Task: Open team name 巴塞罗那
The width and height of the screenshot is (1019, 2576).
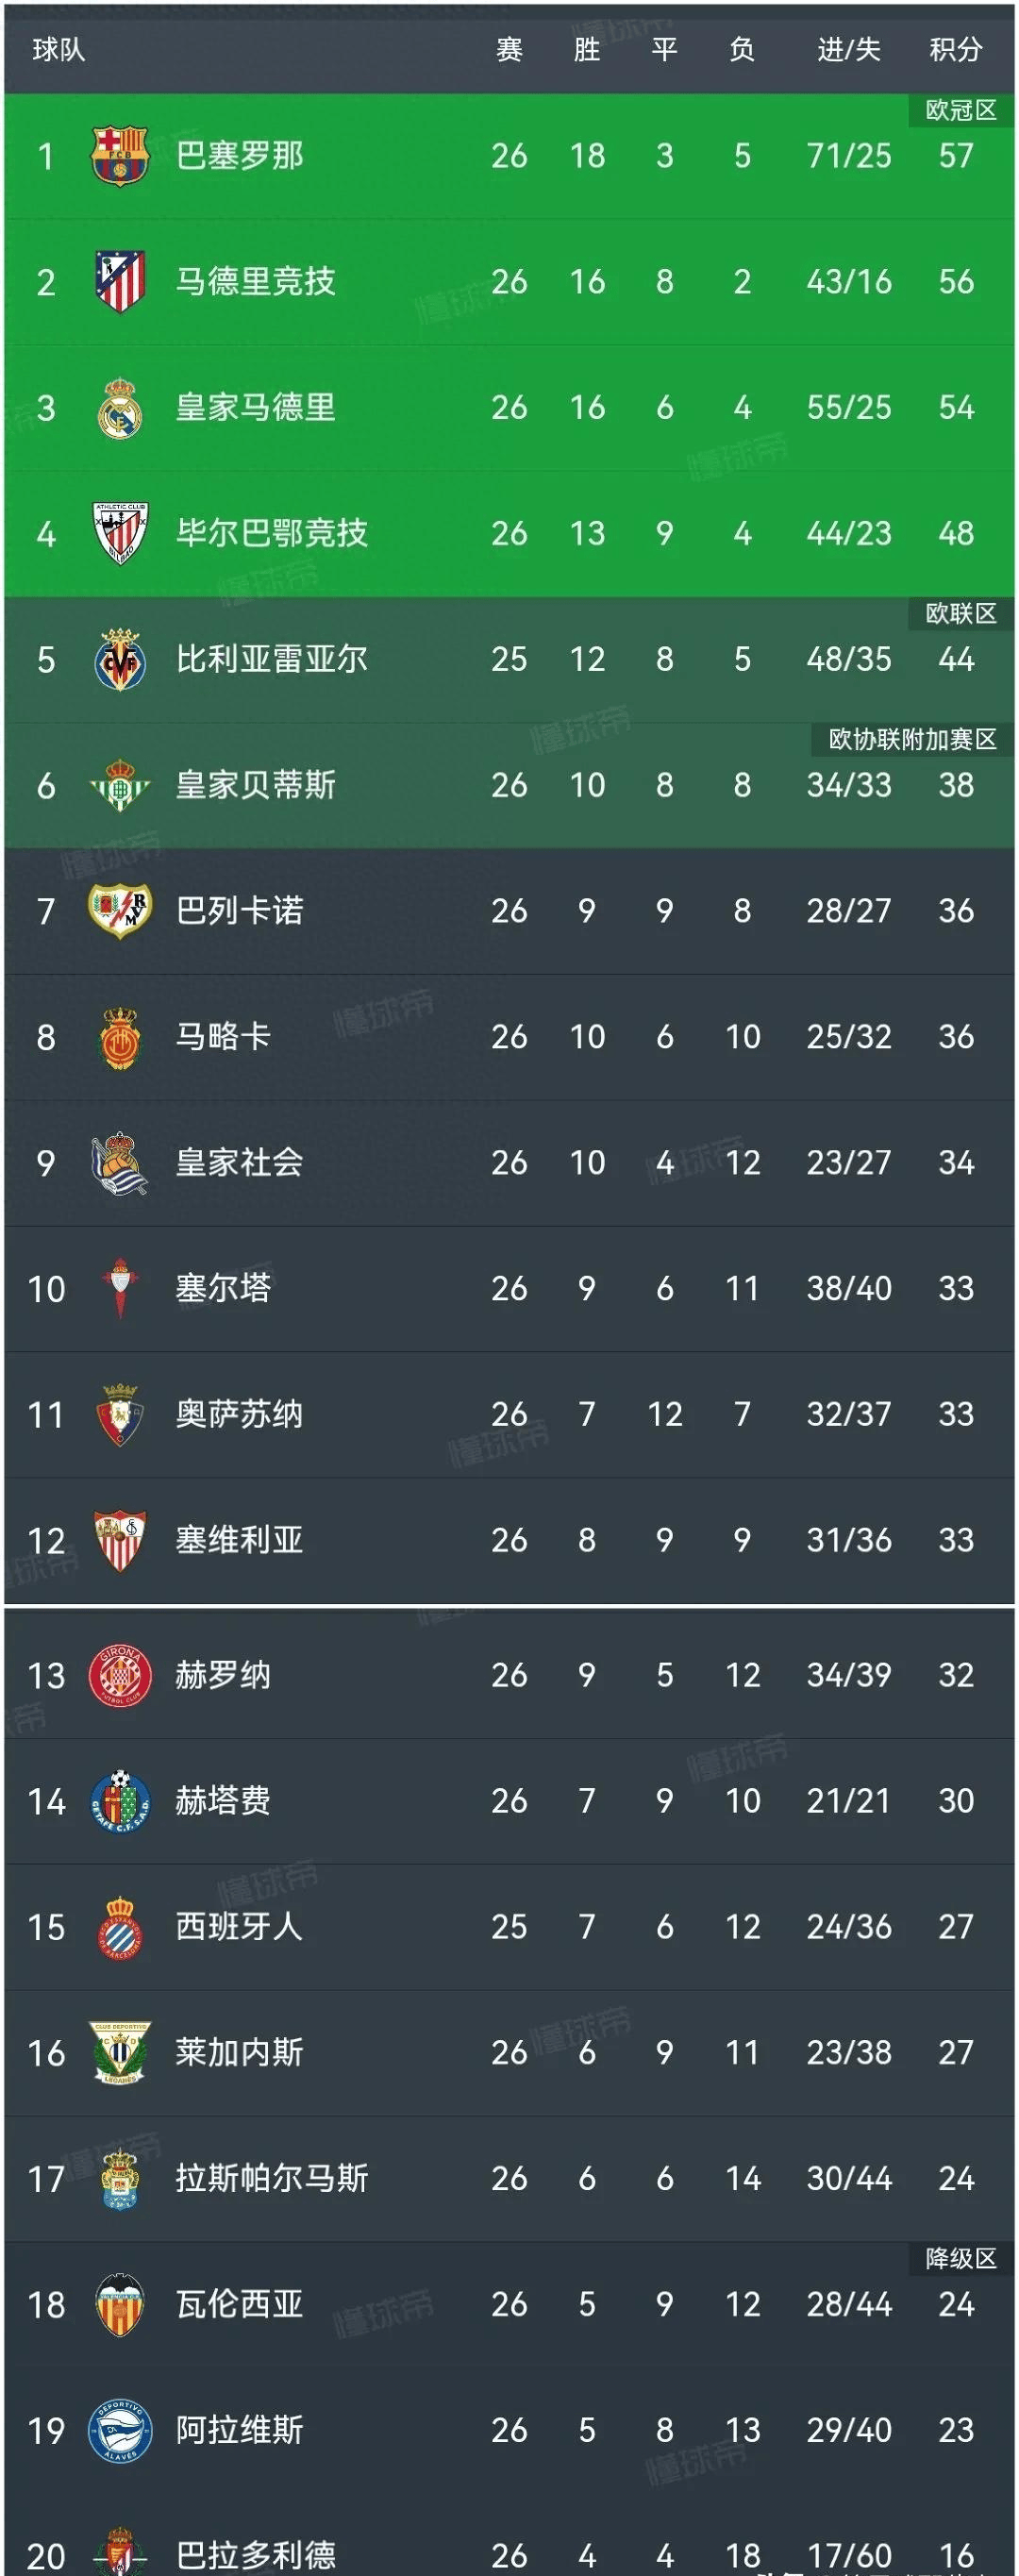Action: pos(239,155)
